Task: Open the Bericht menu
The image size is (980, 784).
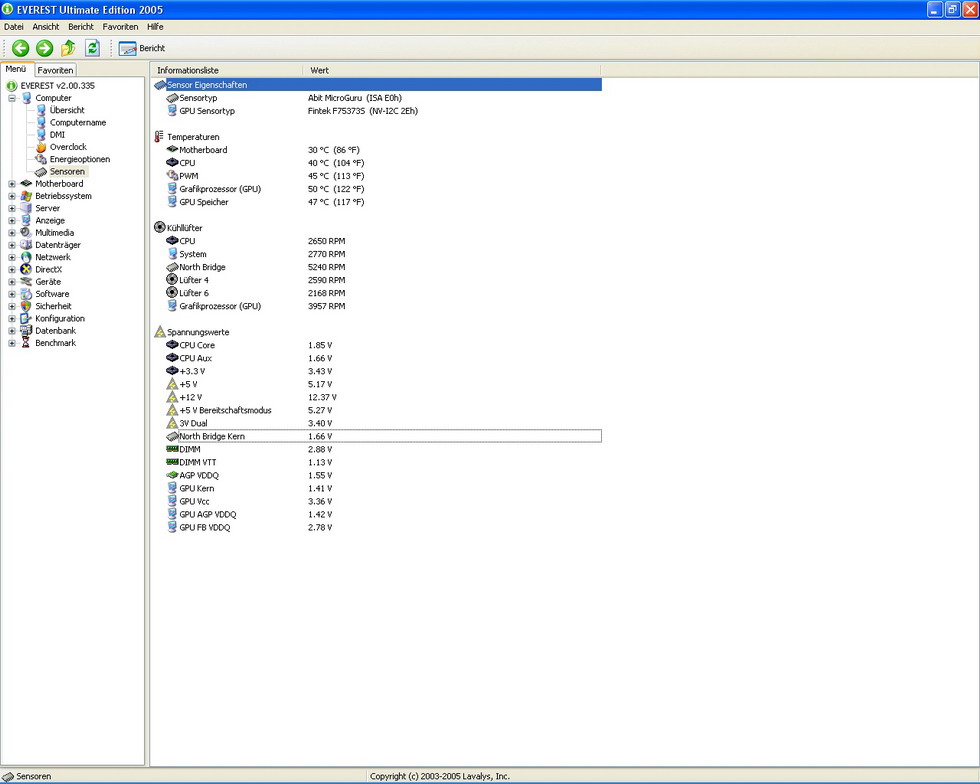Action: point(81,27)
